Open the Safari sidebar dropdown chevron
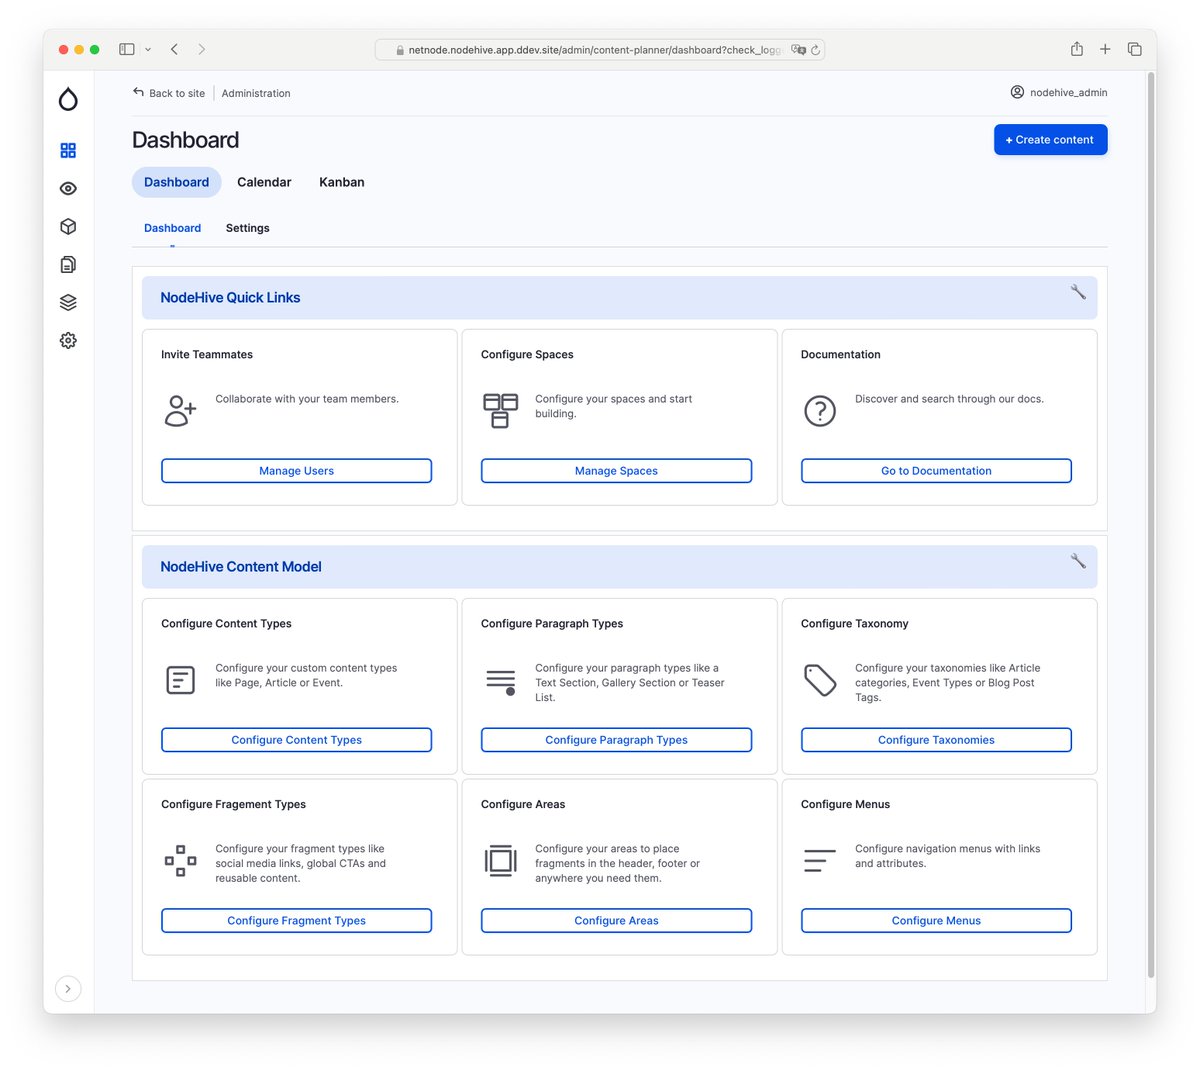This screenshot has width=1200, height=1071. [148, 49]
